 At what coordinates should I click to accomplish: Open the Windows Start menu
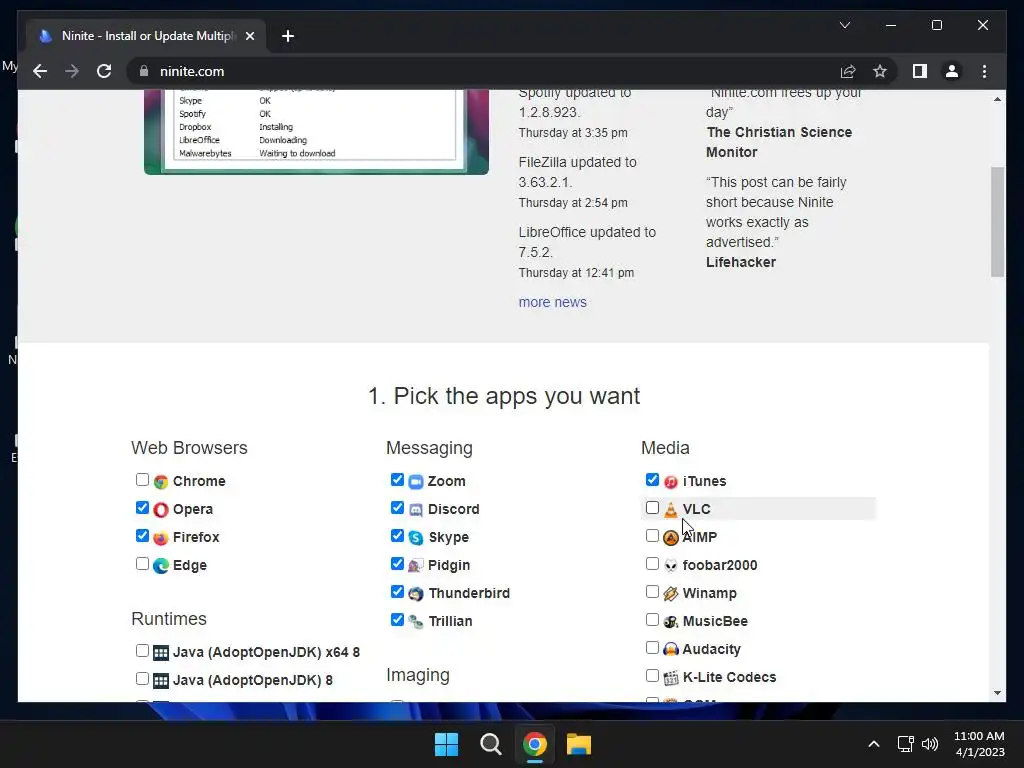tap(447, 744)
